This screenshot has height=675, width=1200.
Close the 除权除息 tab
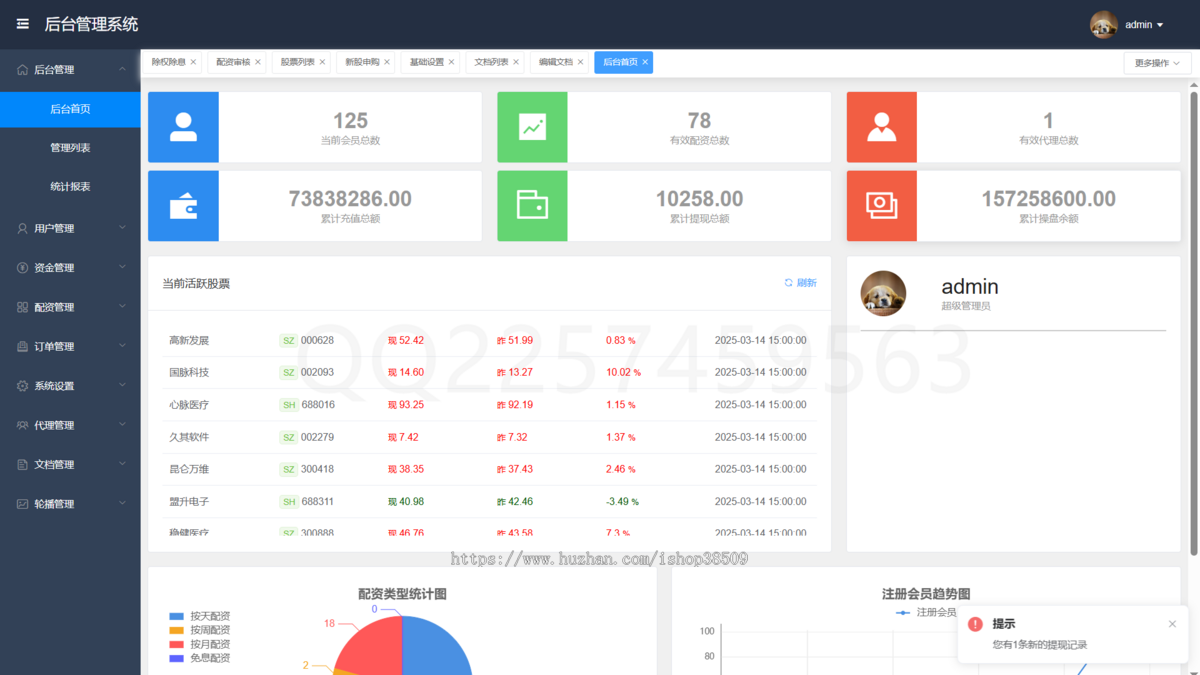coord(193,62)
